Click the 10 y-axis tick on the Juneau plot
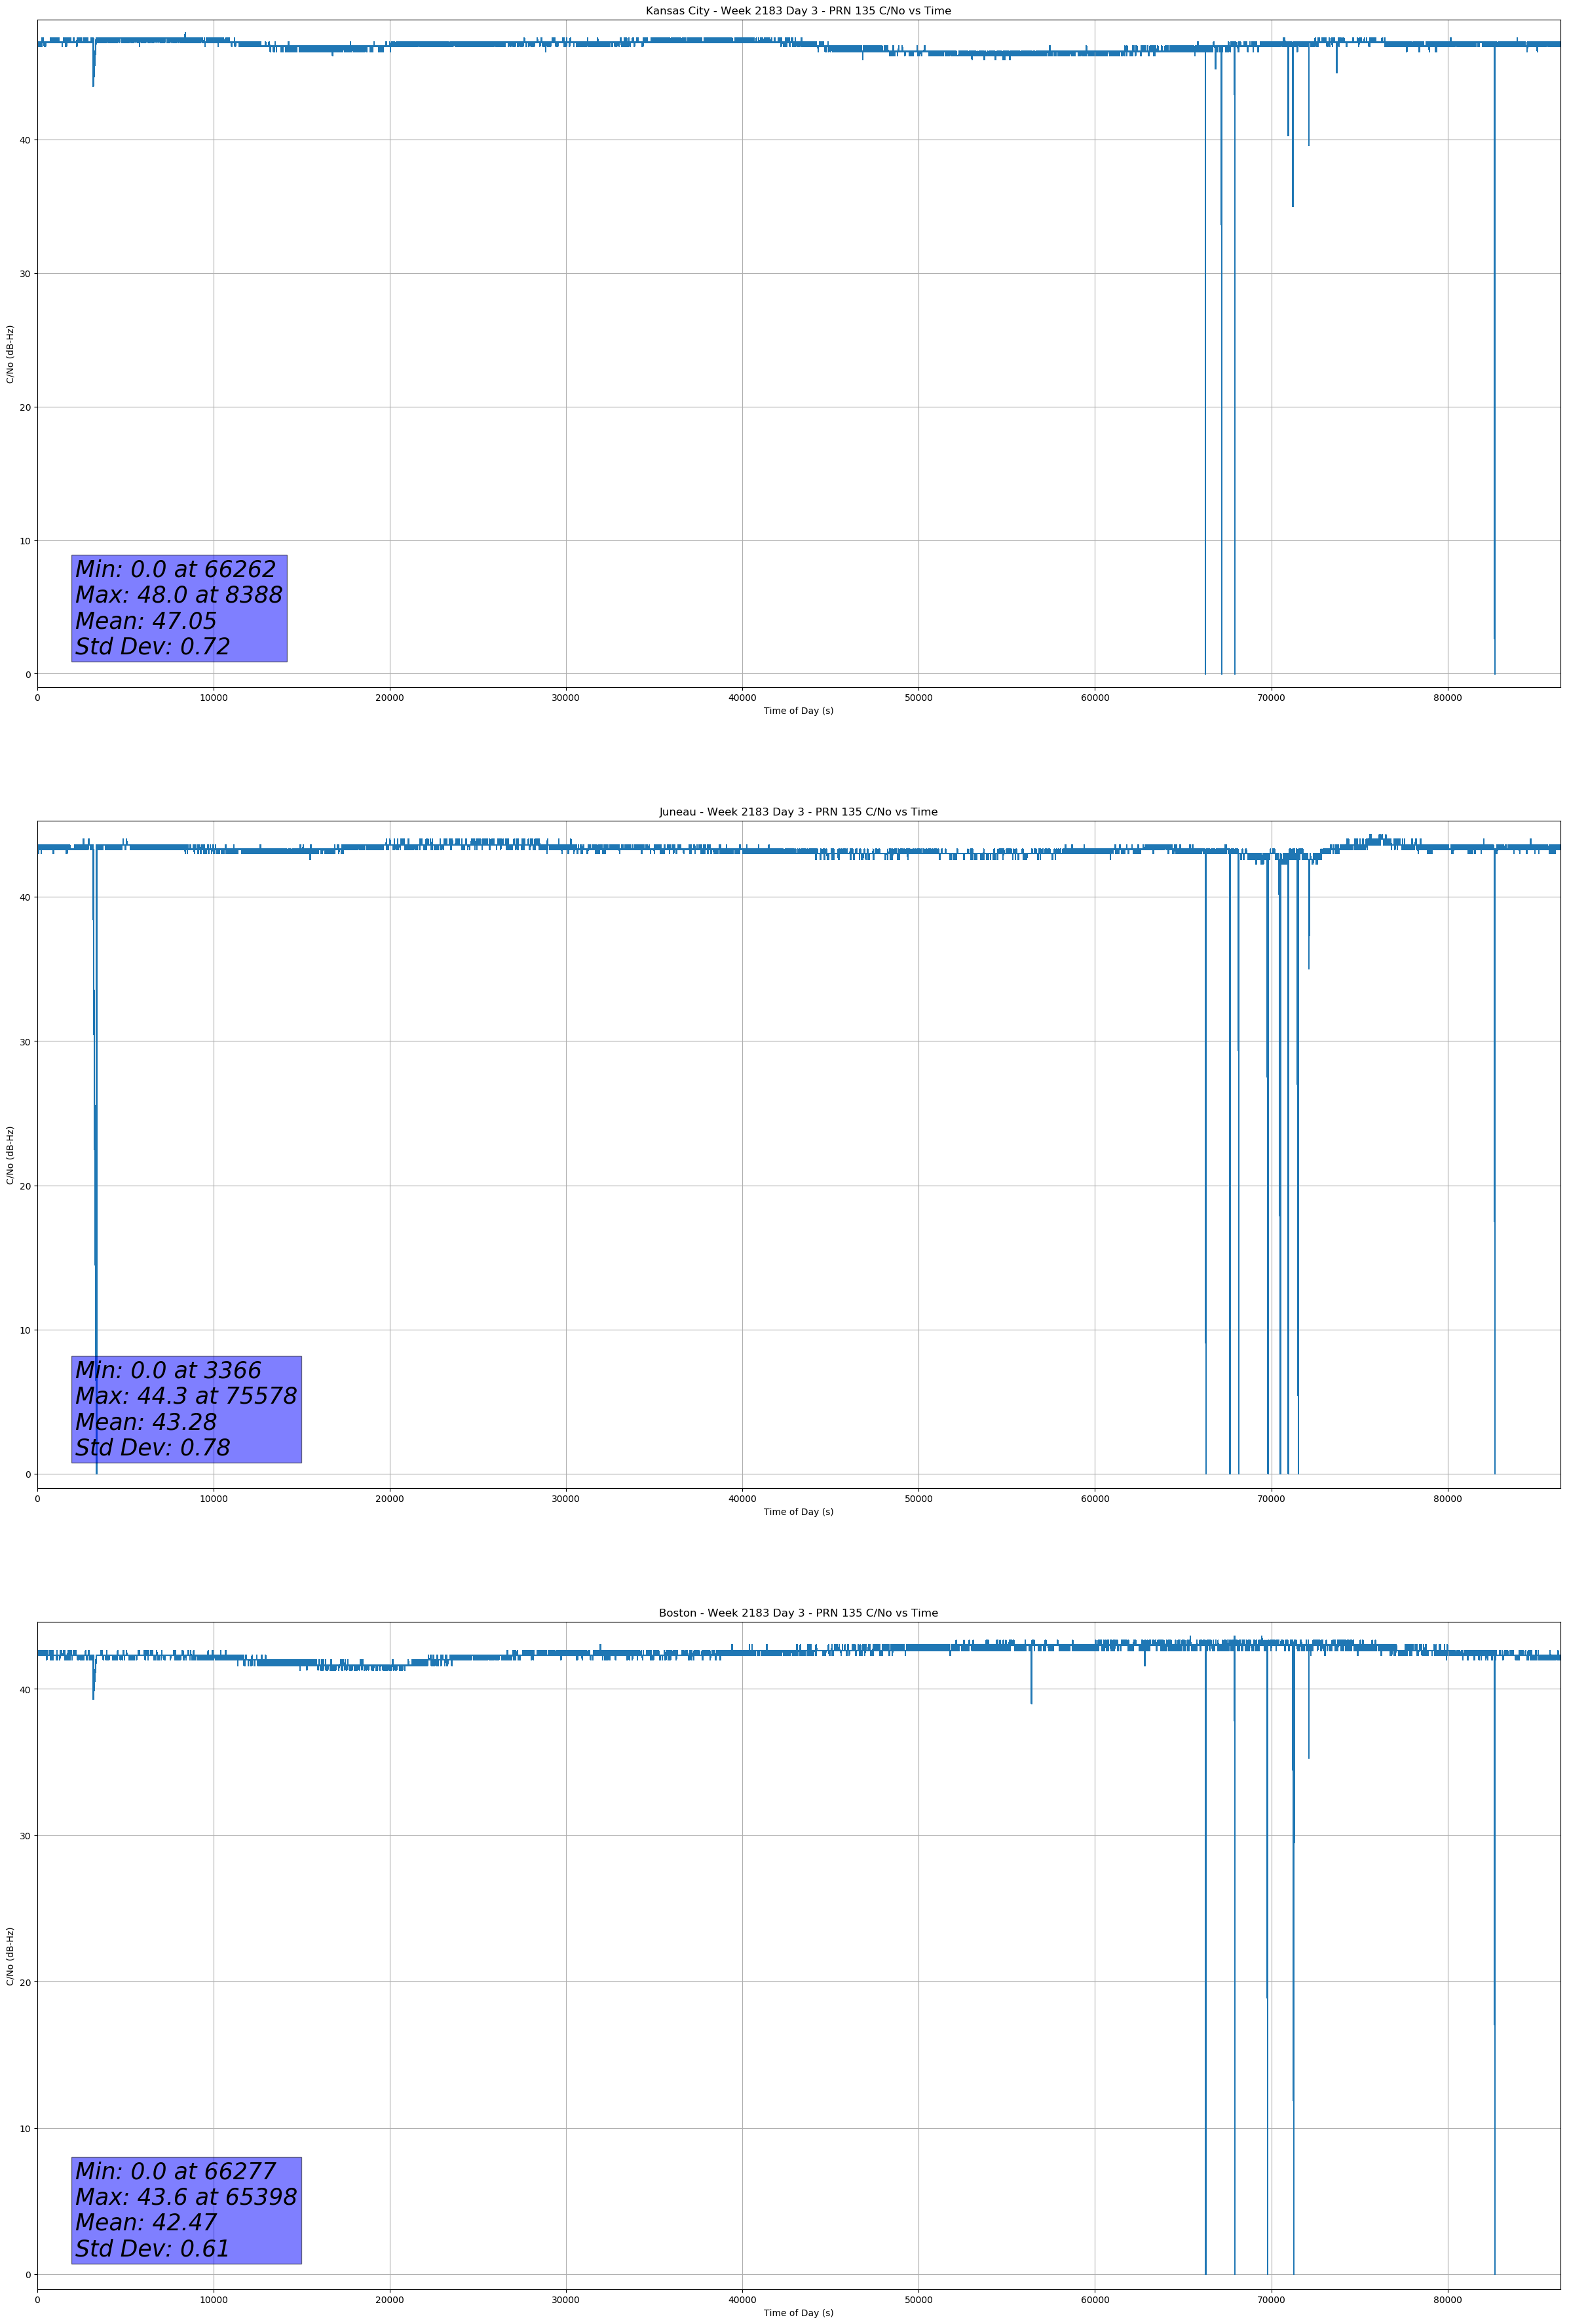 25,1330
